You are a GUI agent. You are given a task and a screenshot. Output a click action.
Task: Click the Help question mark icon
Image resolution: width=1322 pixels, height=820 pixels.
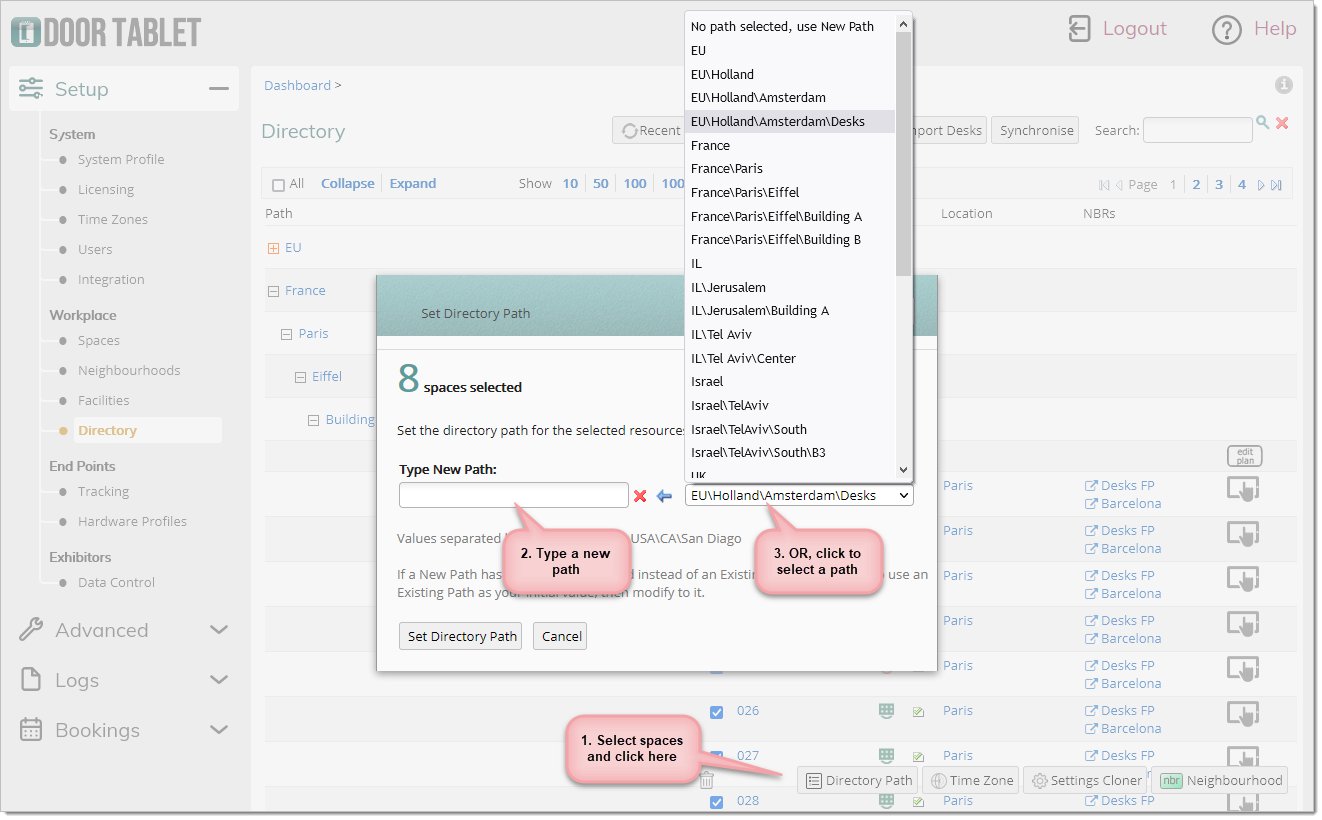coord(1226,30)
